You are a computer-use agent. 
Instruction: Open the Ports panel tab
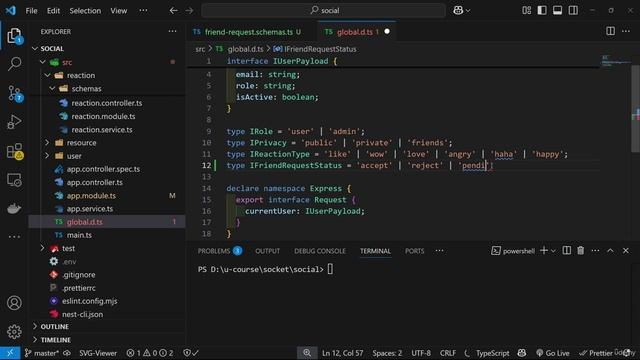415,251
